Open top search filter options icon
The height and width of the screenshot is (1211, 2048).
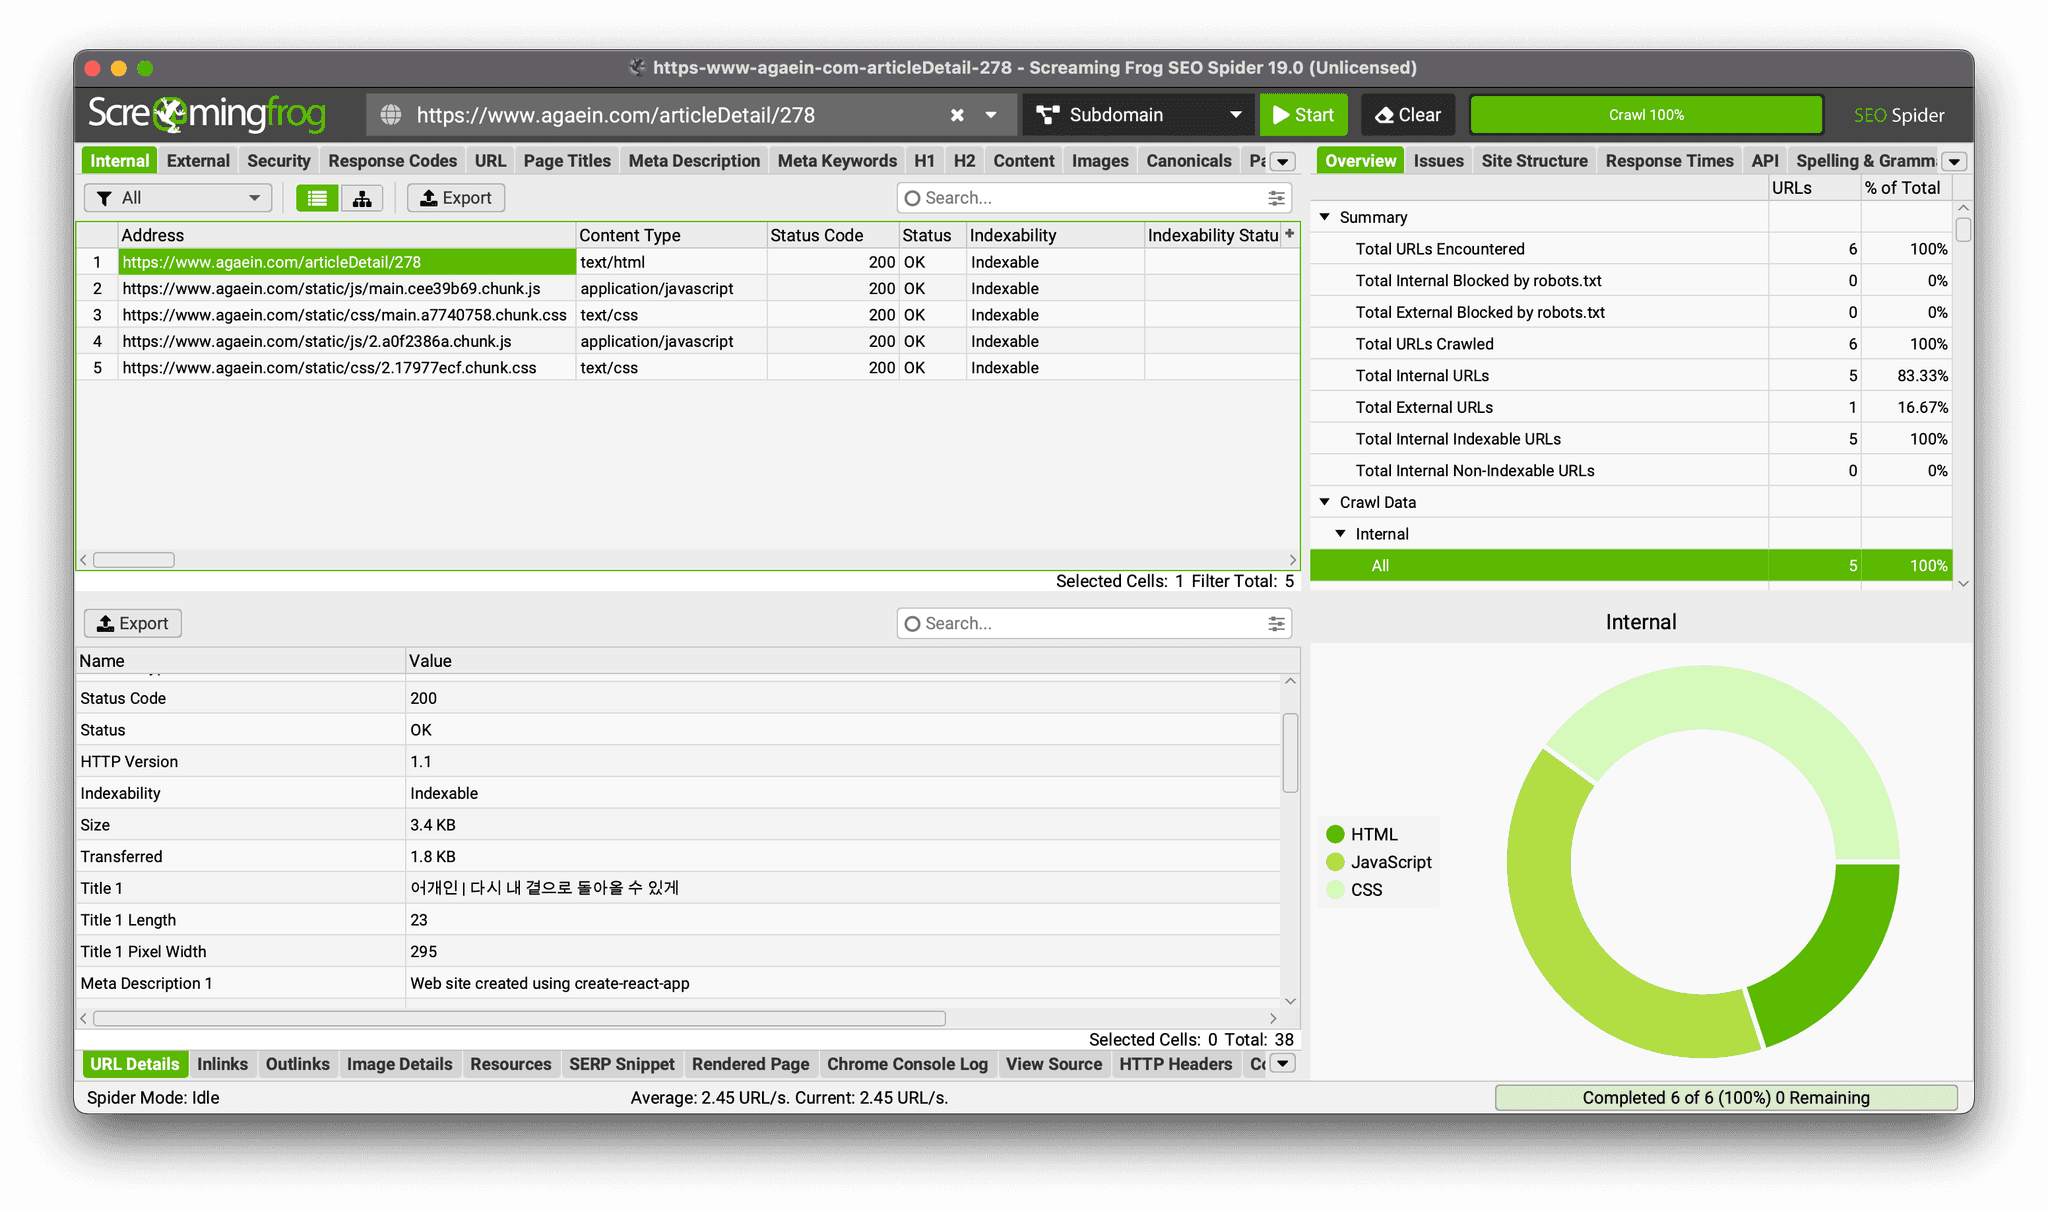pyautogui.click(x=1276, y=198)
